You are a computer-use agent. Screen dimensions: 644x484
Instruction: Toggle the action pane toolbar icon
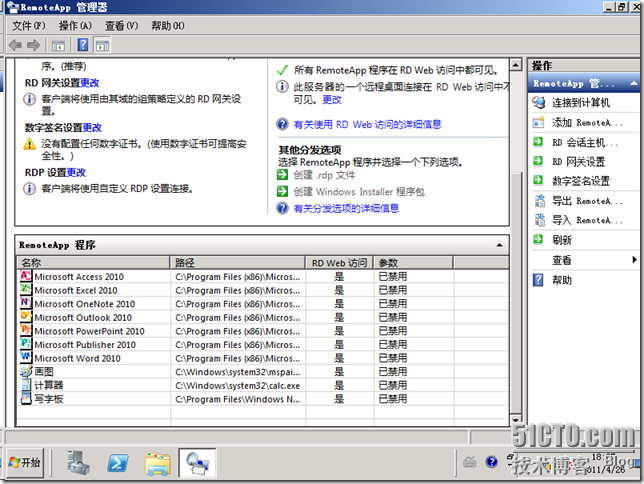pos(102,46)
